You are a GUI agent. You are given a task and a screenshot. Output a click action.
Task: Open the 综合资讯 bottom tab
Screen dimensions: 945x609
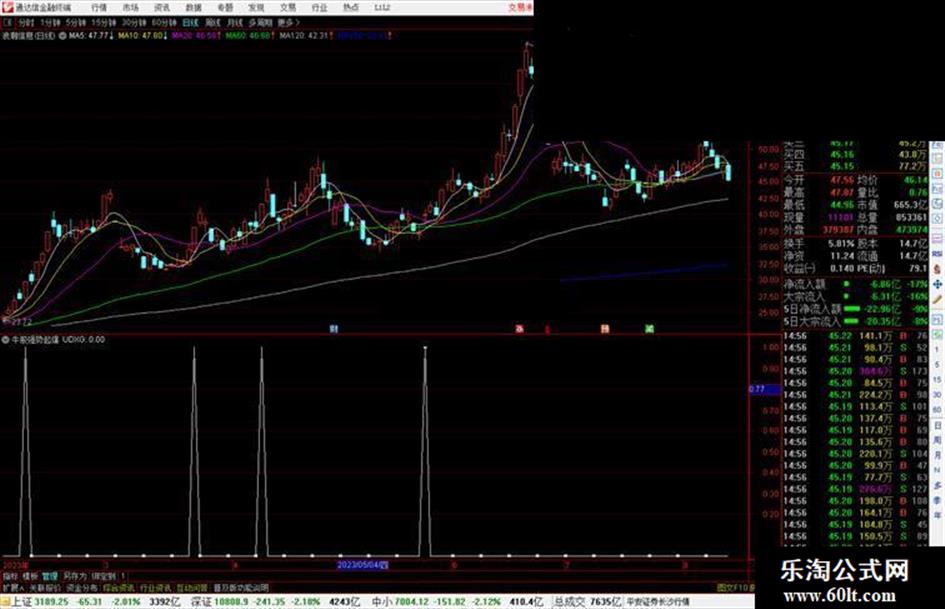click(119, 587)
